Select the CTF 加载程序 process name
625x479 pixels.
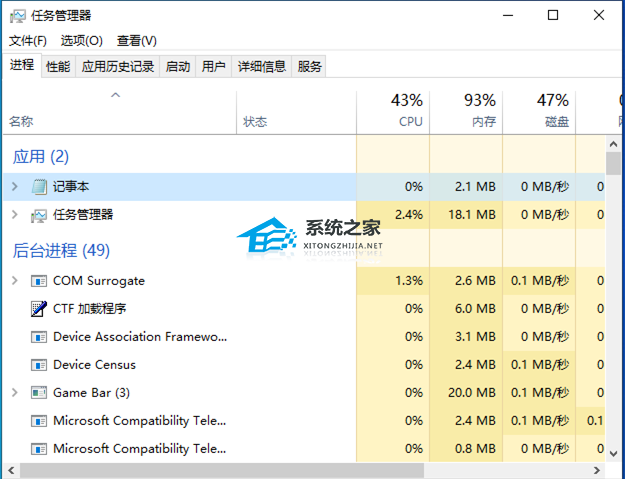(x=90, y=309)
